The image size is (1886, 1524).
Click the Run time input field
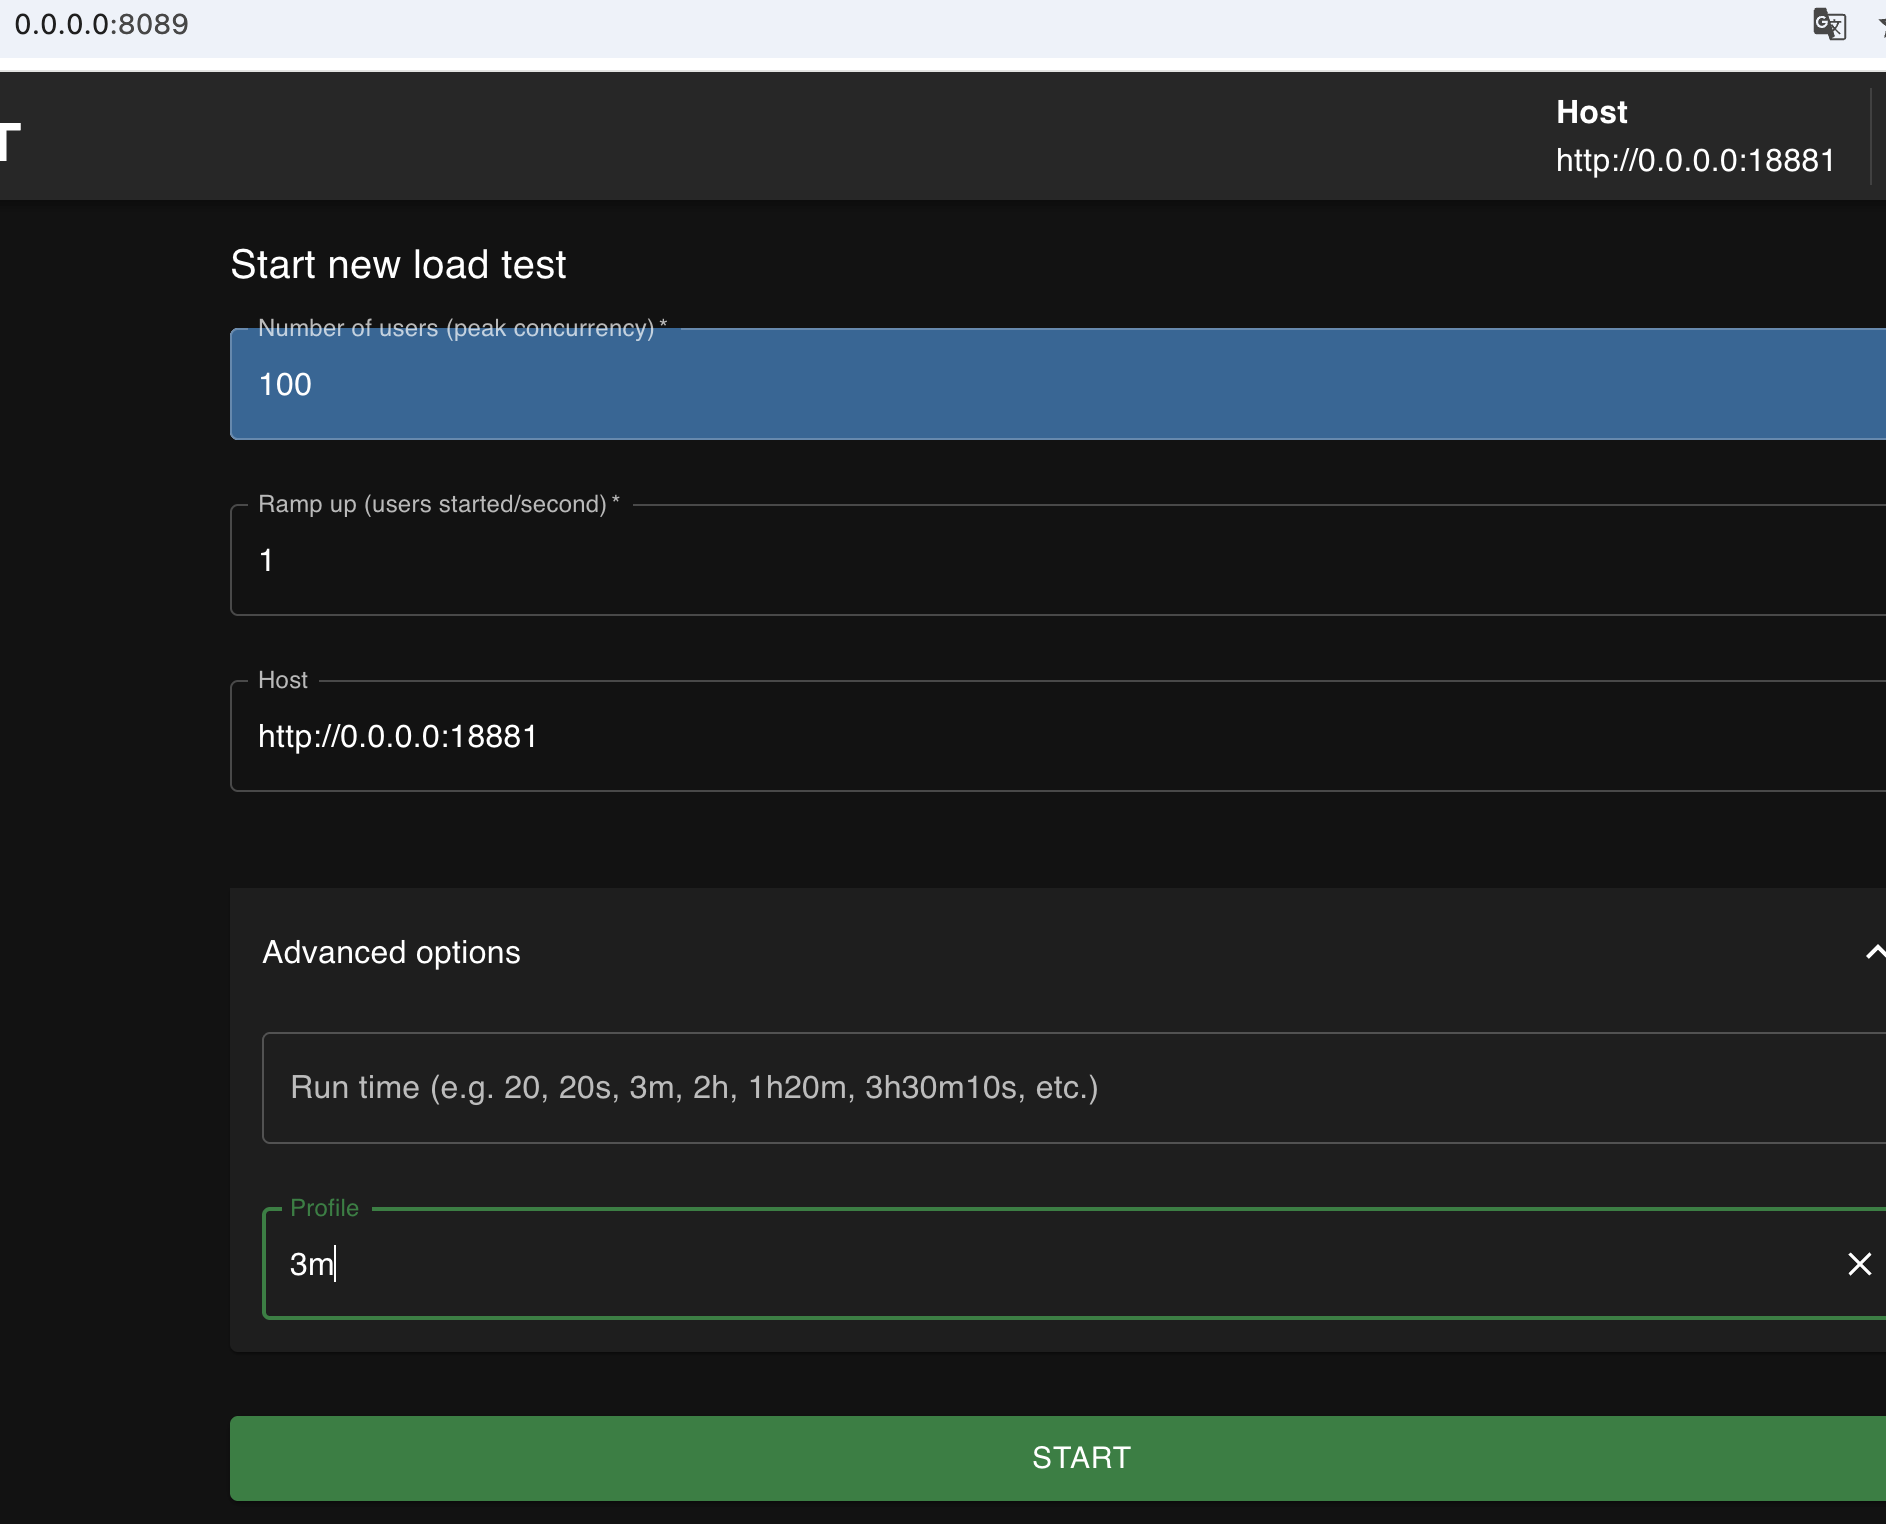point(1074,1088)
